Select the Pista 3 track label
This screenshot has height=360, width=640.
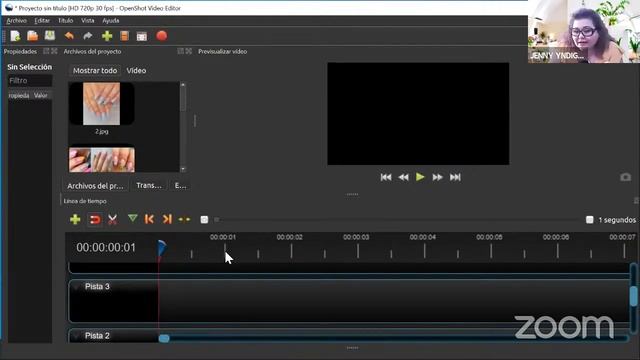[97, 287]
